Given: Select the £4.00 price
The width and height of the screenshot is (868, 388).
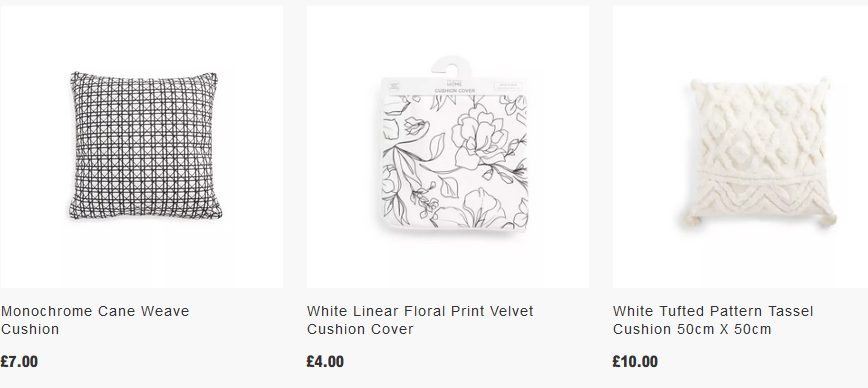Looking at the screenshot, I should [325, 362].
